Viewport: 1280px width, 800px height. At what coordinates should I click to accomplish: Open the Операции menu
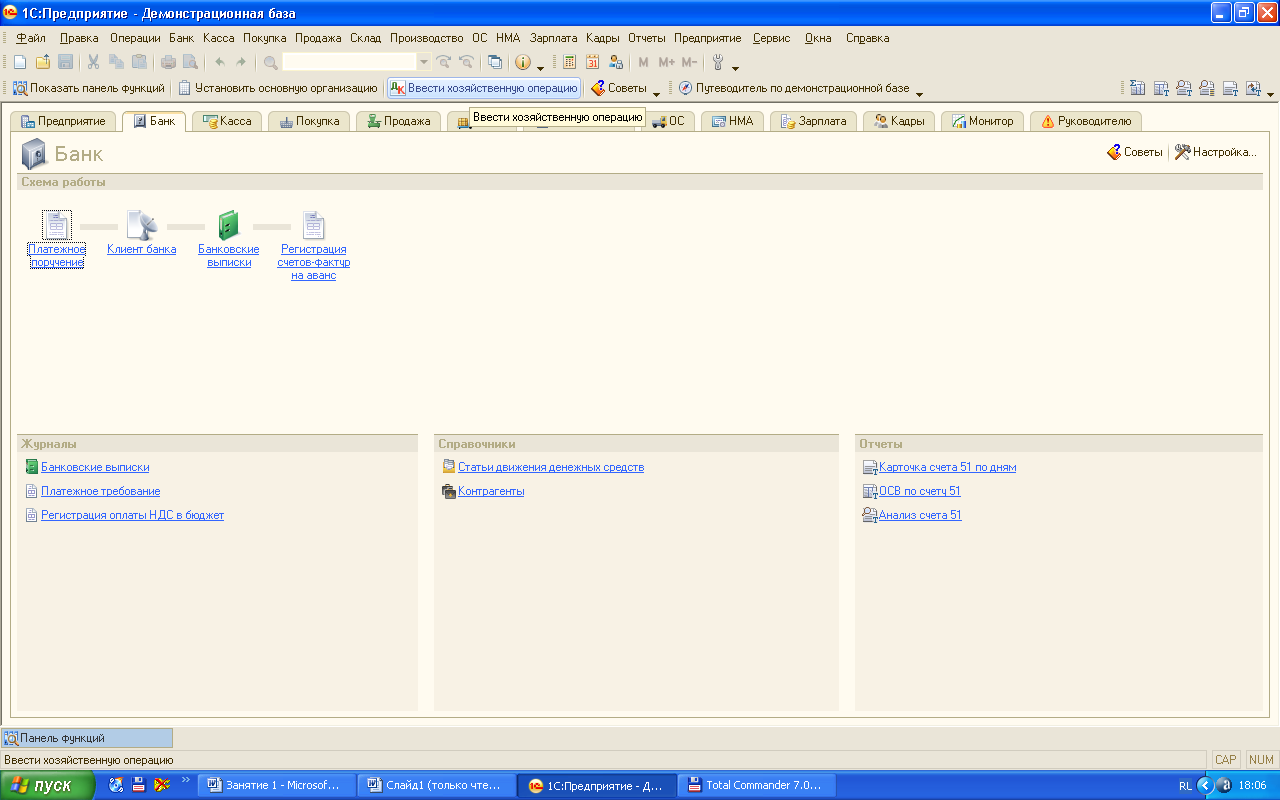pyautogui.click(x=135, y=38)
